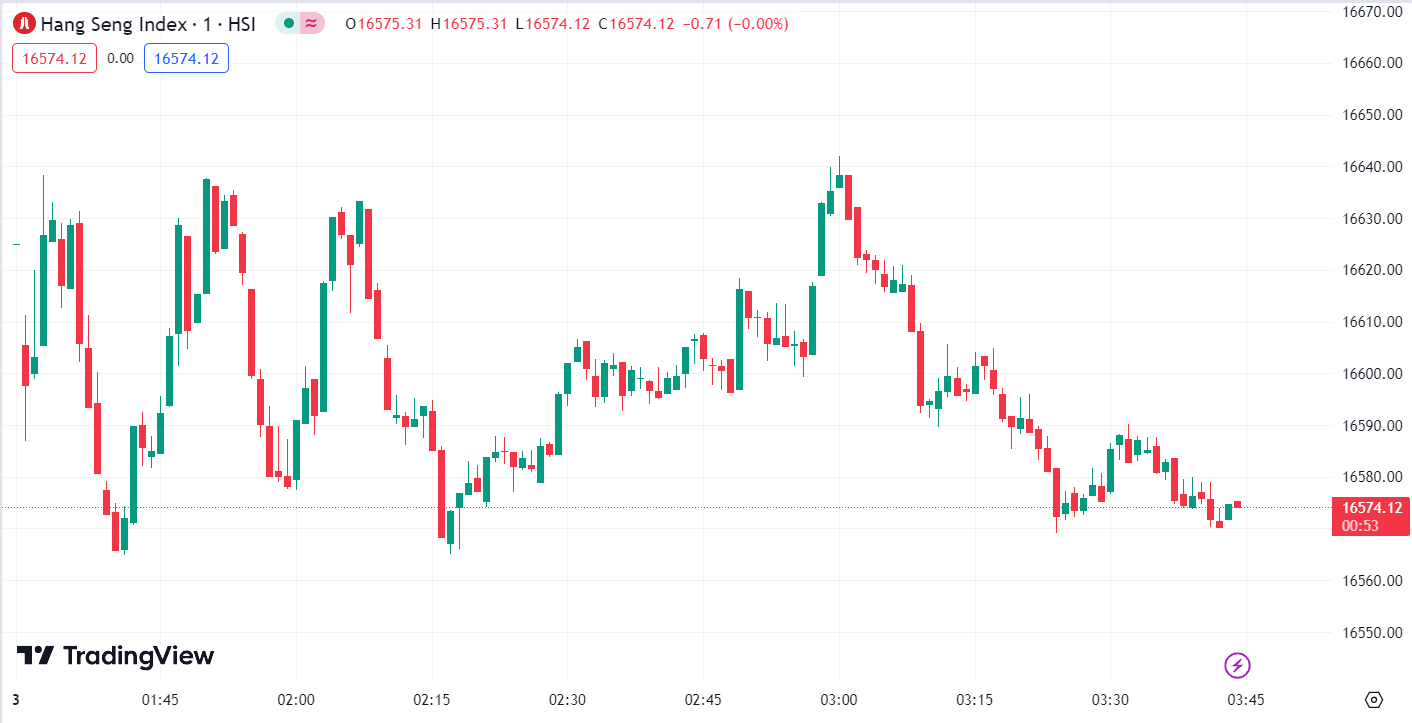Click the blue buy price 16574.12 box
The image size is (1412, 723).
pyautogui.click(x=186, y=58)
